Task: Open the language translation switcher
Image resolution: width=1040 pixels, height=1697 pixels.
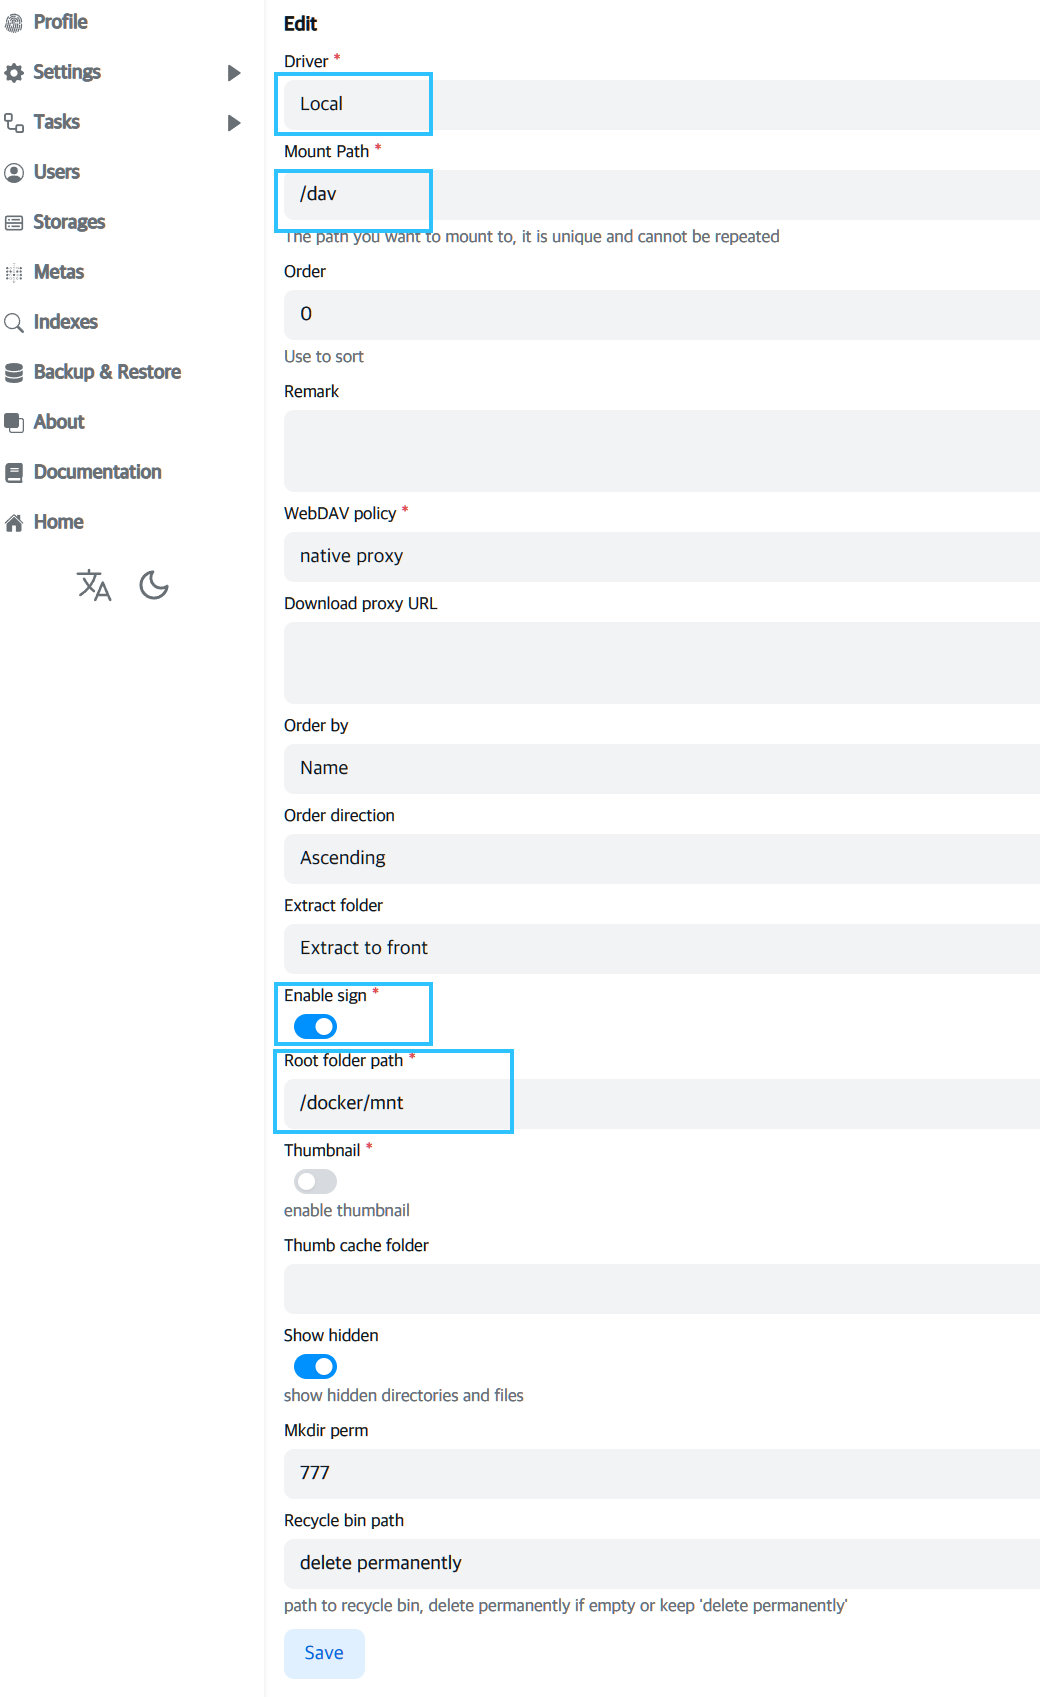Action: [x=94, y=585]
